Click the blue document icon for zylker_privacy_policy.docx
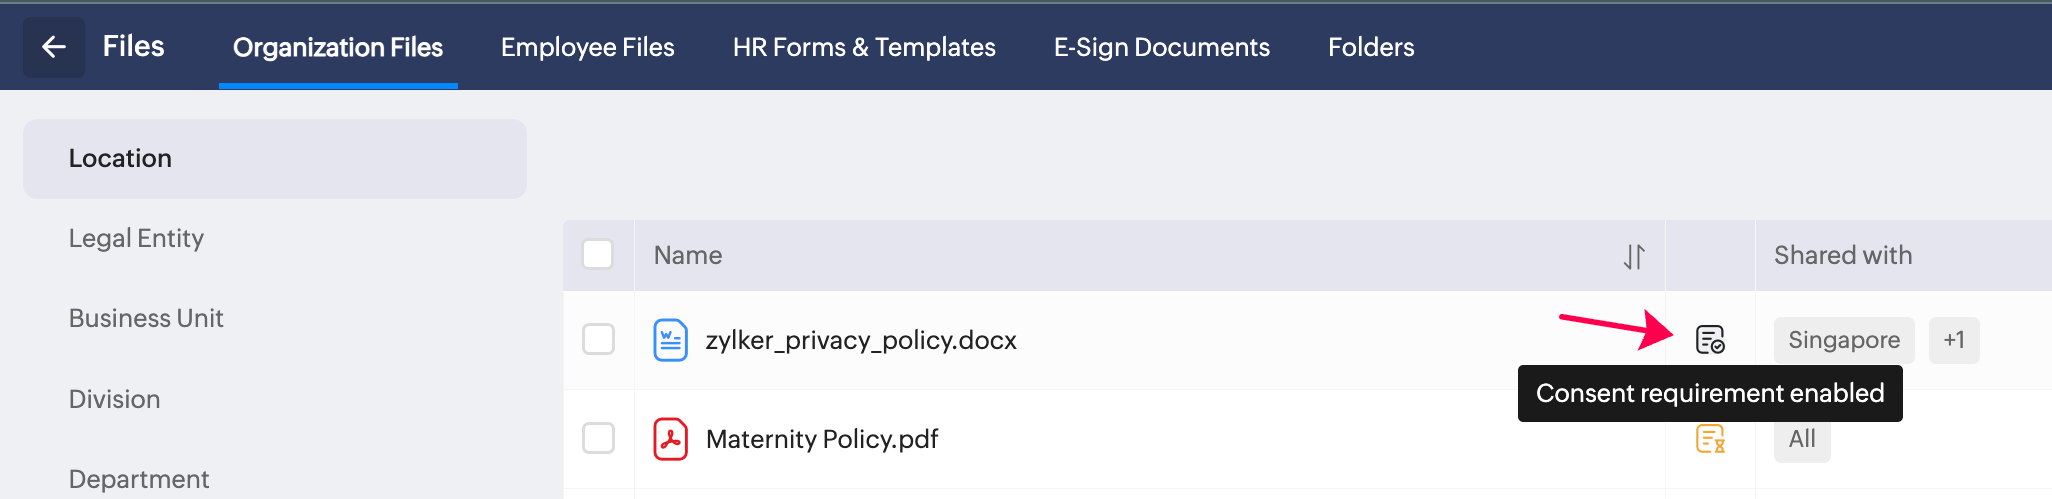The image size is (2052, 499). [670, 340]
